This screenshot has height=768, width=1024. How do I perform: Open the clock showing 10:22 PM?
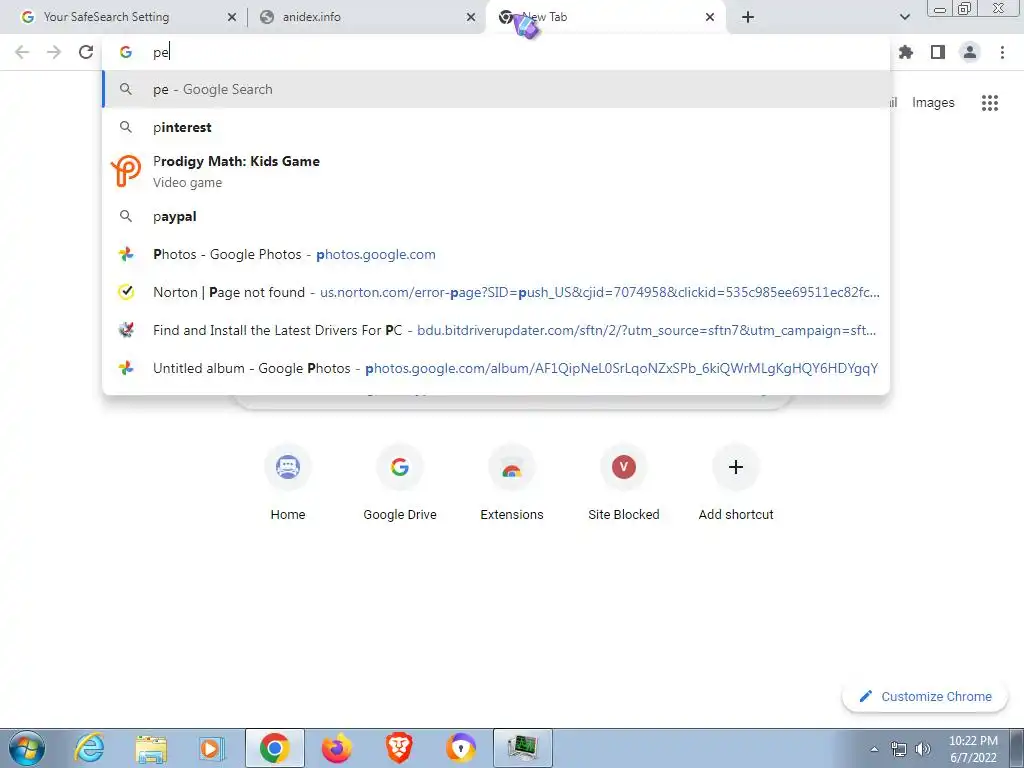click(973, 749)
